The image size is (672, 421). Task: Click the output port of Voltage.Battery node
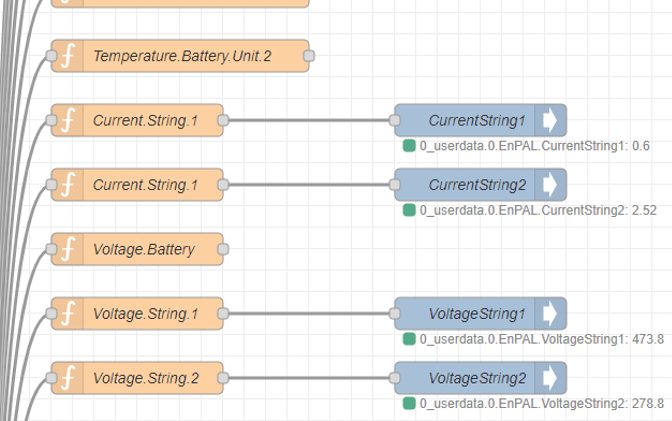point(223,249)
